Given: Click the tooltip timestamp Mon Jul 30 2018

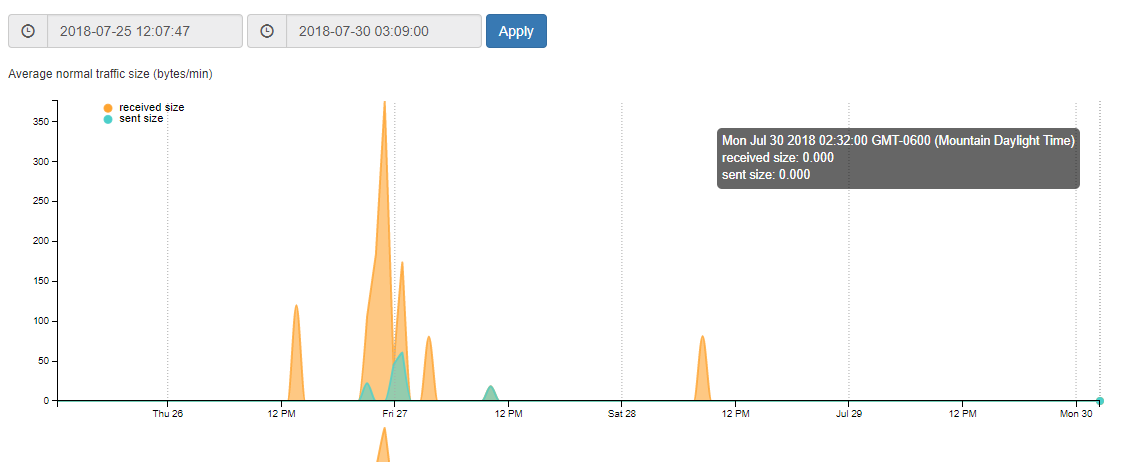Looking at the screenshot, I should click(899, 141).
